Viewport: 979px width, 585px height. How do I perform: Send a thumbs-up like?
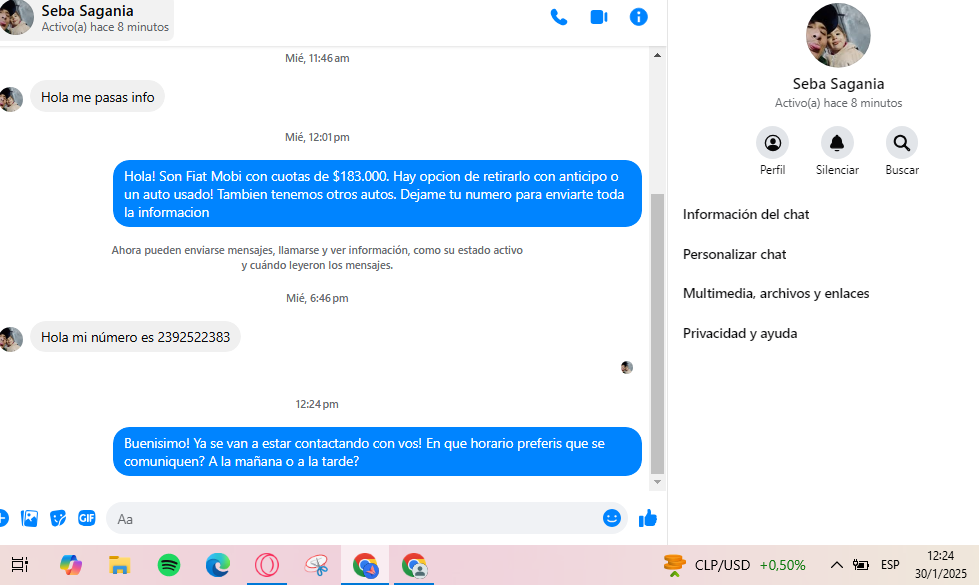(648, 518)
